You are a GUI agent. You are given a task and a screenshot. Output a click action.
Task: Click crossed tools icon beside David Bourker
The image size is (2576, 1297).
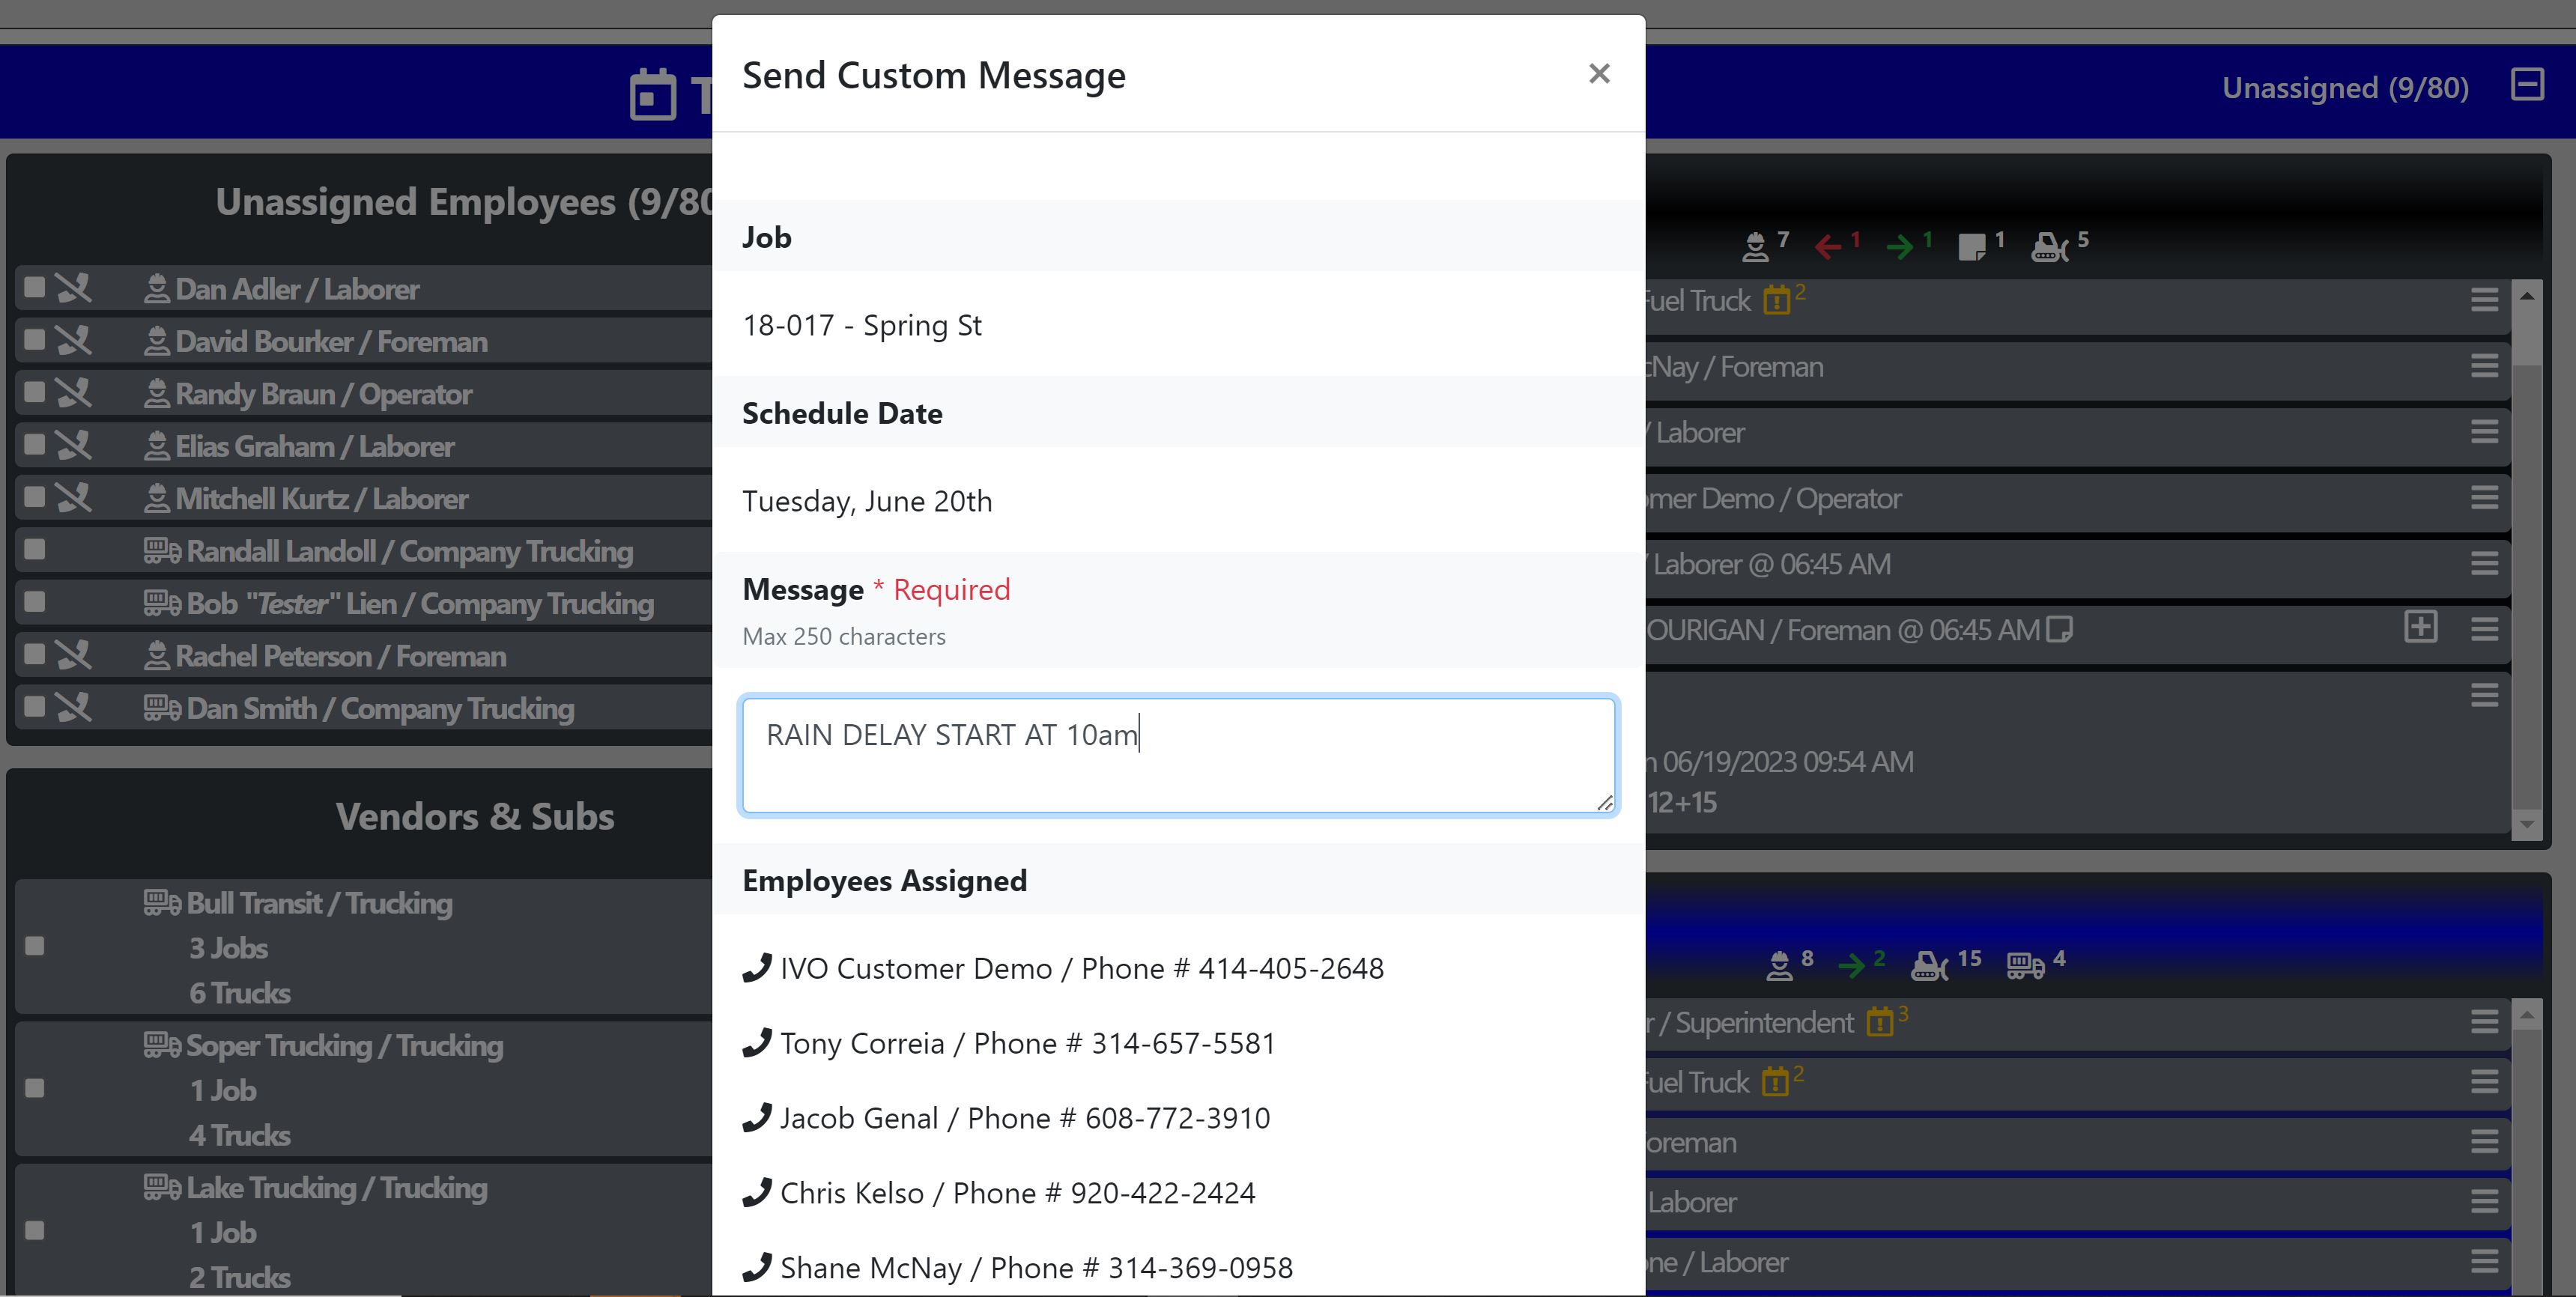(x=73, y=341)
